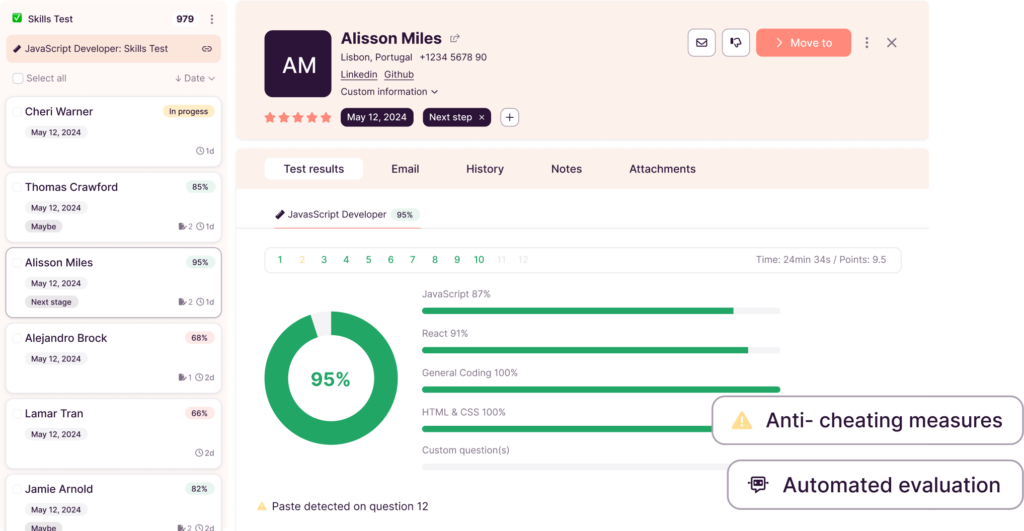Image resolution: width=1024 pixels, height=531 pixels.
Task: Open the candidate three-dot options menu
Action: pos(866,43)
